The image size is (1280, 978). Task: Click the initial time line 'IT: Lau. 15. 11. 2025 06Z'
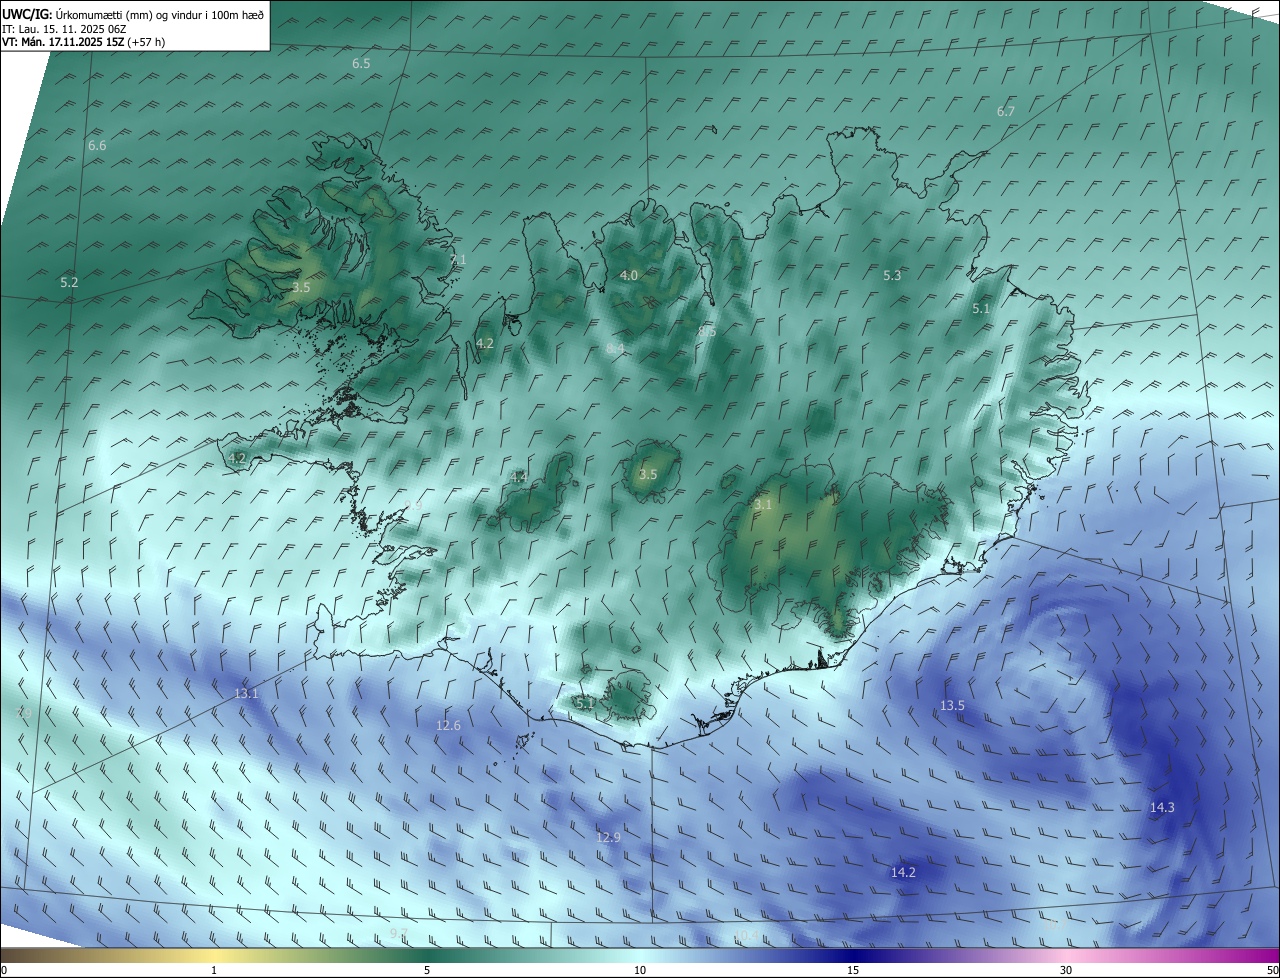[x=64, y=29]
